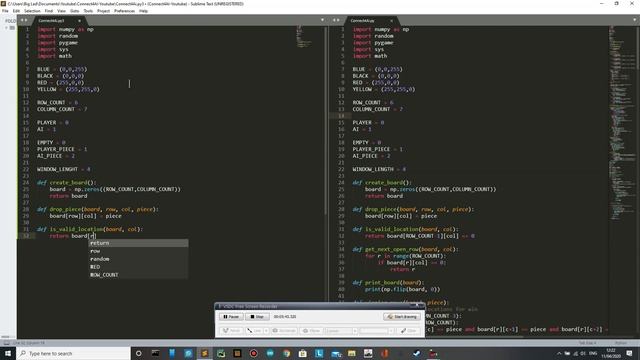Click 'def print_board' in right pane
The image size is (640, 360).
(388, 282)
